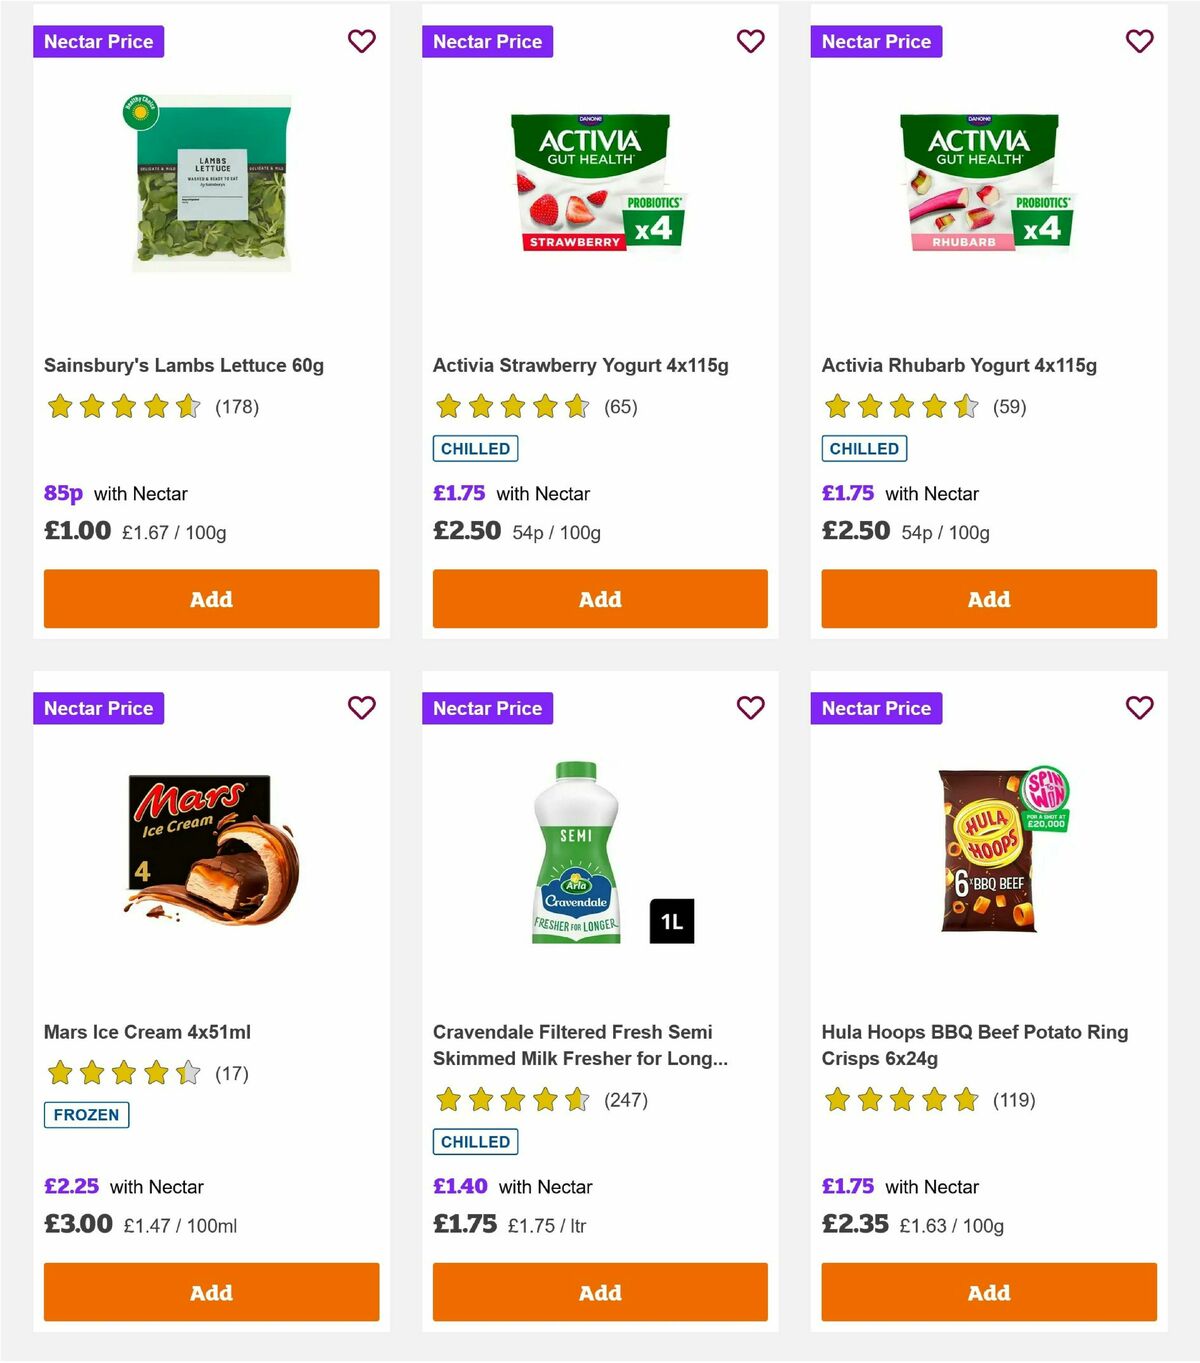Toggle the favorite heart on Mars Ice Cream
This screenshot has height=1363, width=1200.
click(362, 707)
